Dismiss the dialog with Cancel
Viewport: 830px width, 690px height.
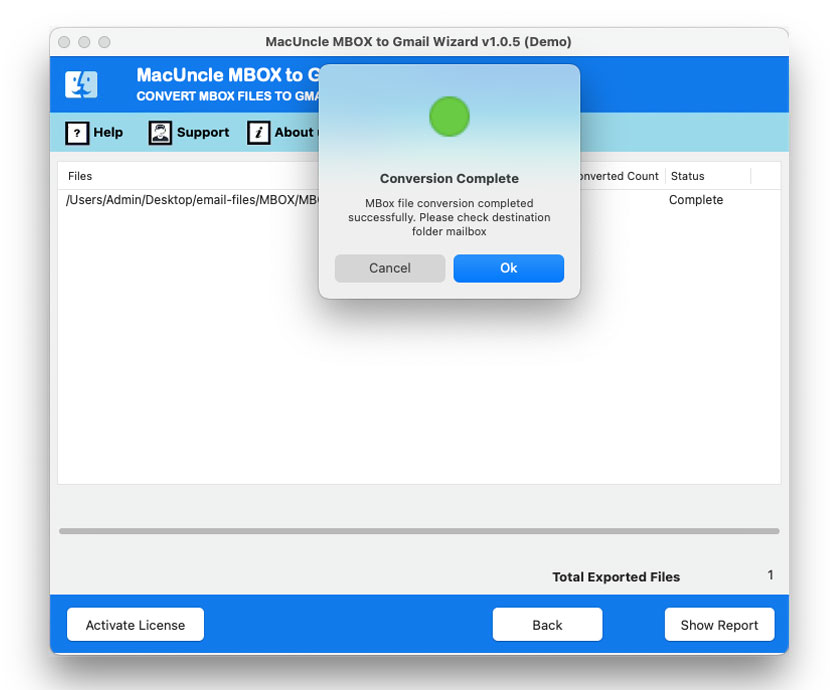tap(390, 268)
